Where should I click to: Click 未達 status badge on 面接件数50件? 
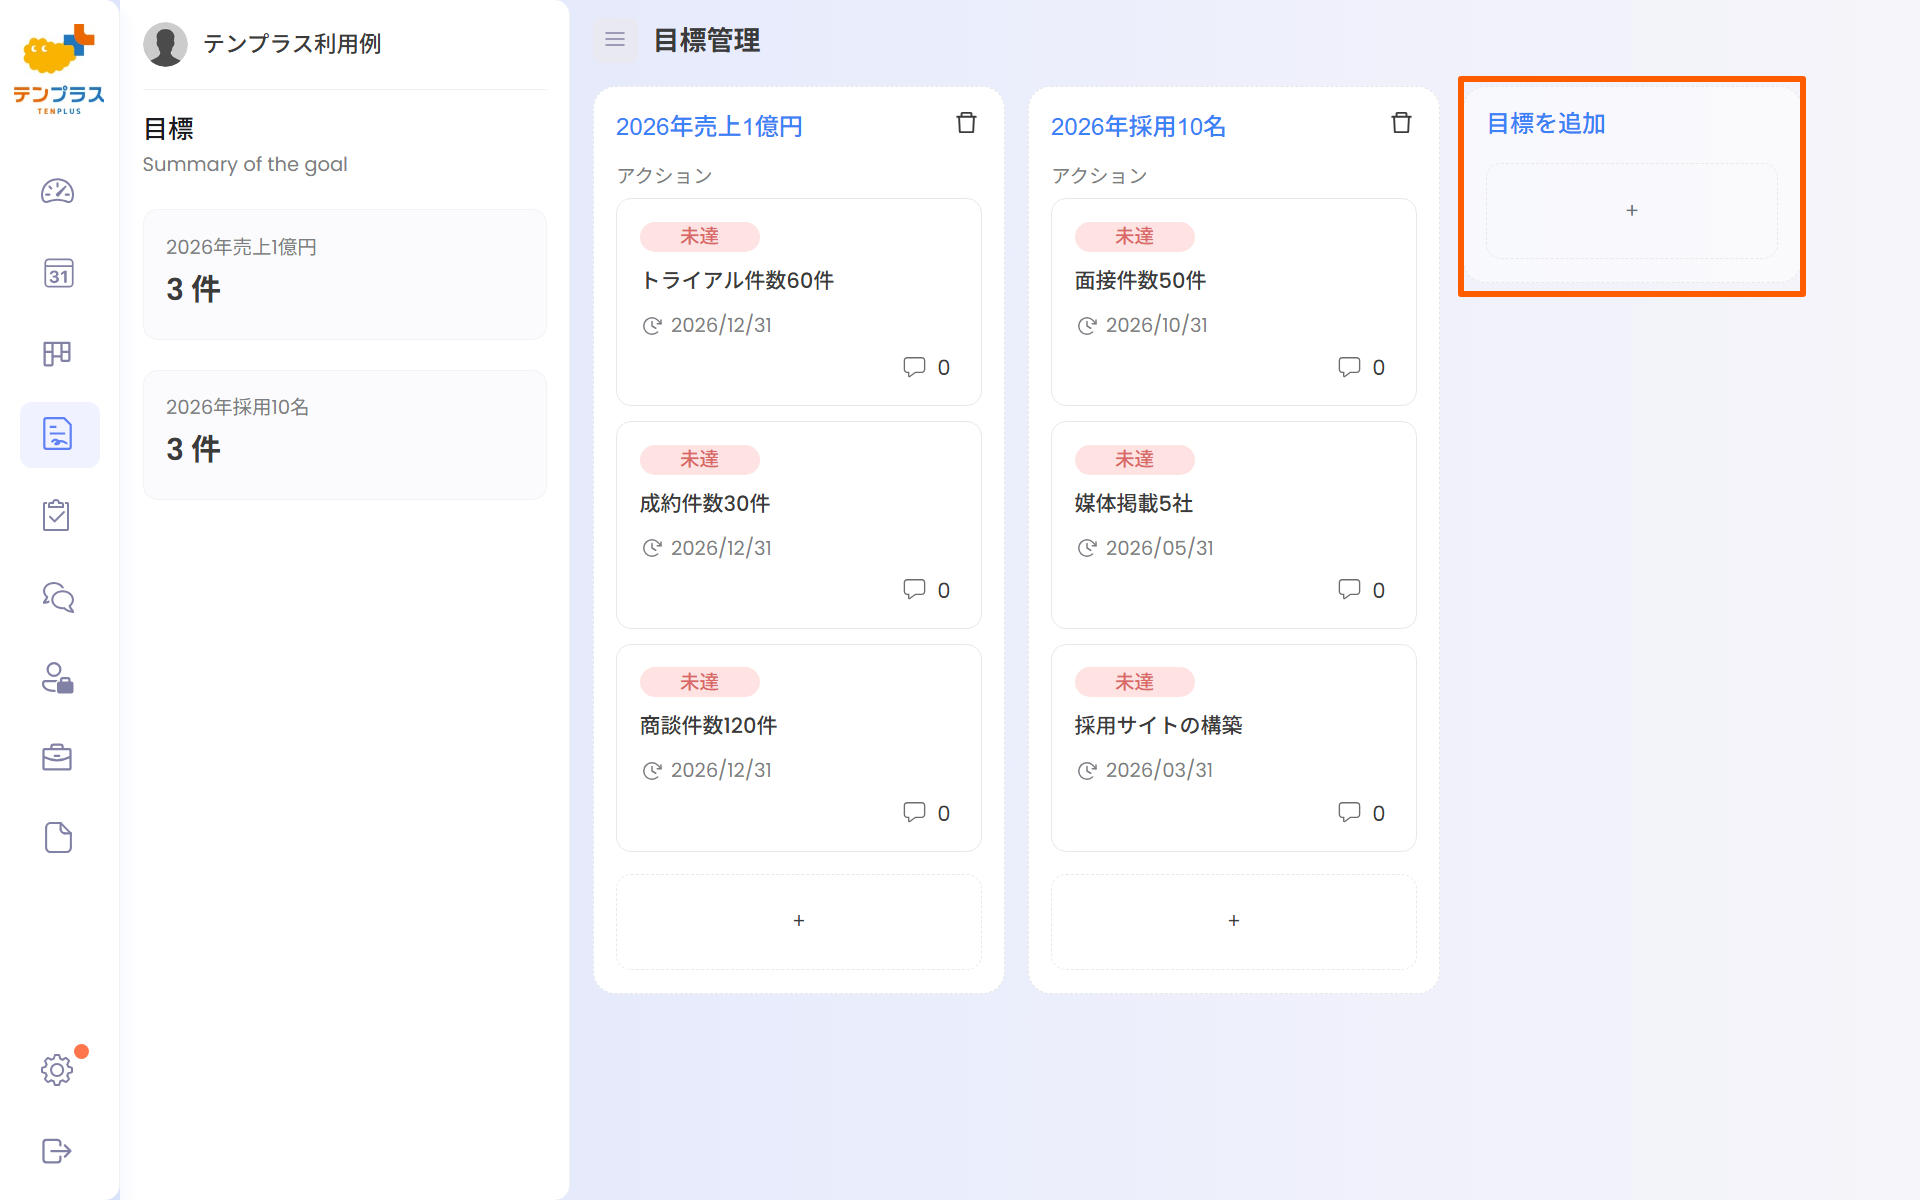point(1135,236)
